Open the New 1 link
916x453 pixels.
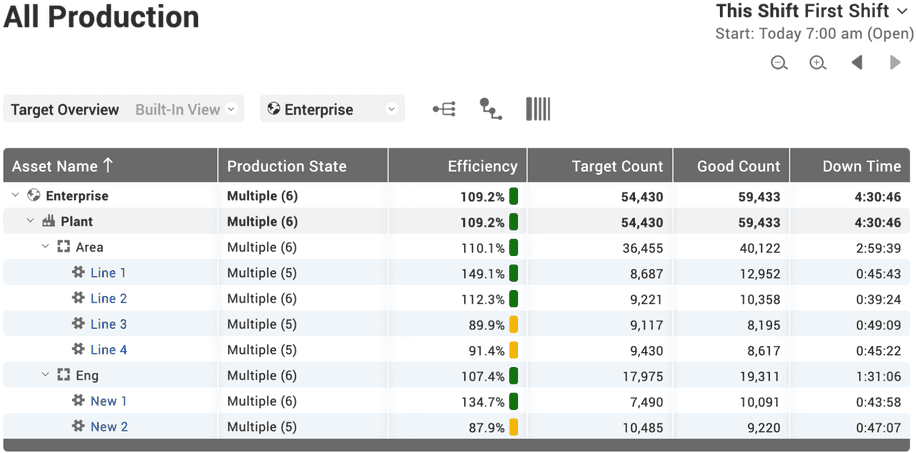coord(108,401)
